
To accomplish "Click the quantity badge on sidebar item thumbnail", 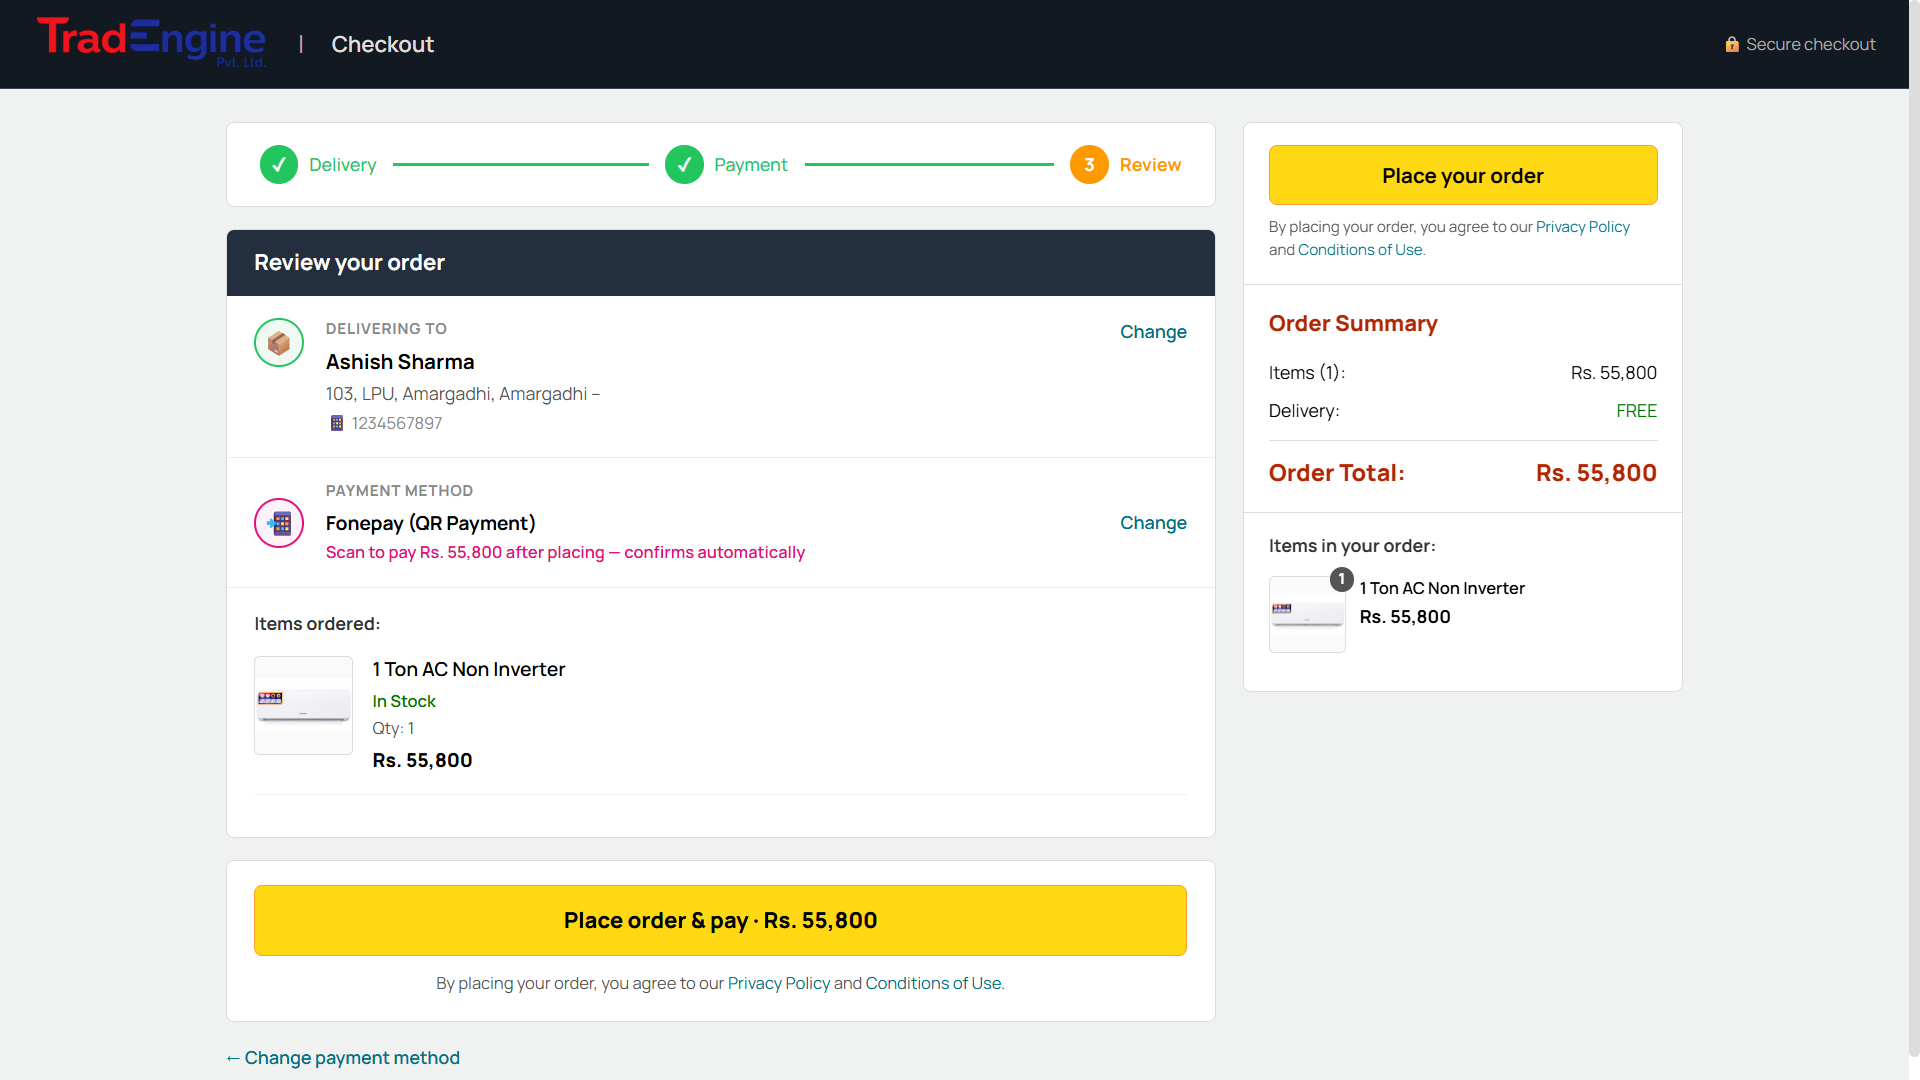I will (x=1342, y=579).
